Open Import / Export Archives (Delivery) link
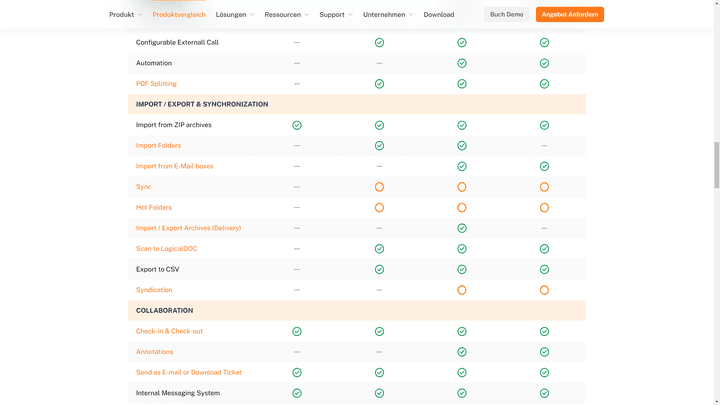 188,228
